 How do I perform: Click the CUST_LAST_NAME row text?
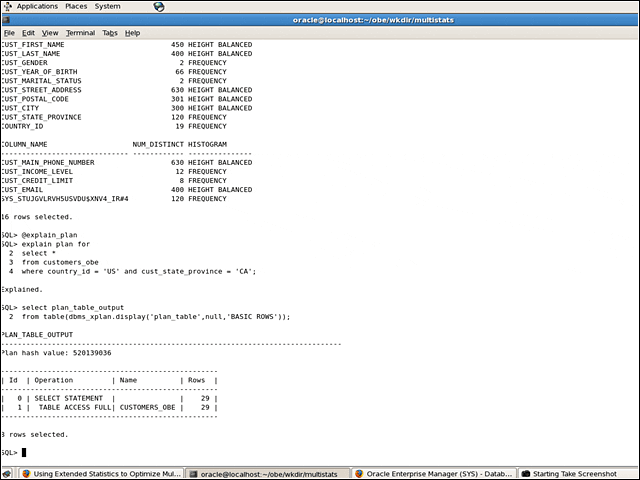click(127, 53)
